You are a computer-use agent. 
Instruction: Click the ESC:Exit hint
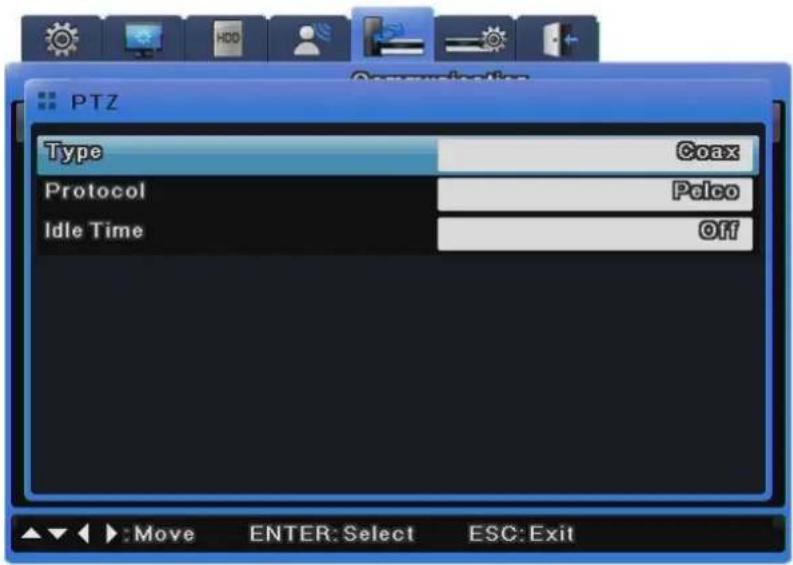point(521,534)
